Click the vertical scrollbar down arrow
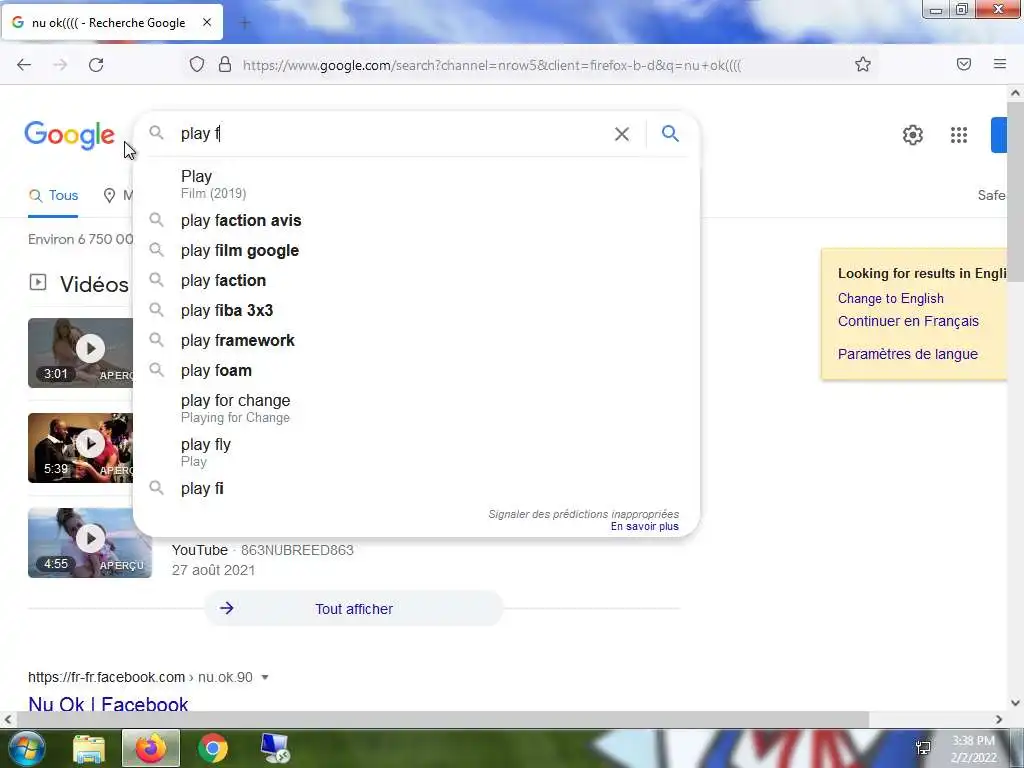Image resolution: width=1024 pixels, height=768 pixels. [1016, 703]
